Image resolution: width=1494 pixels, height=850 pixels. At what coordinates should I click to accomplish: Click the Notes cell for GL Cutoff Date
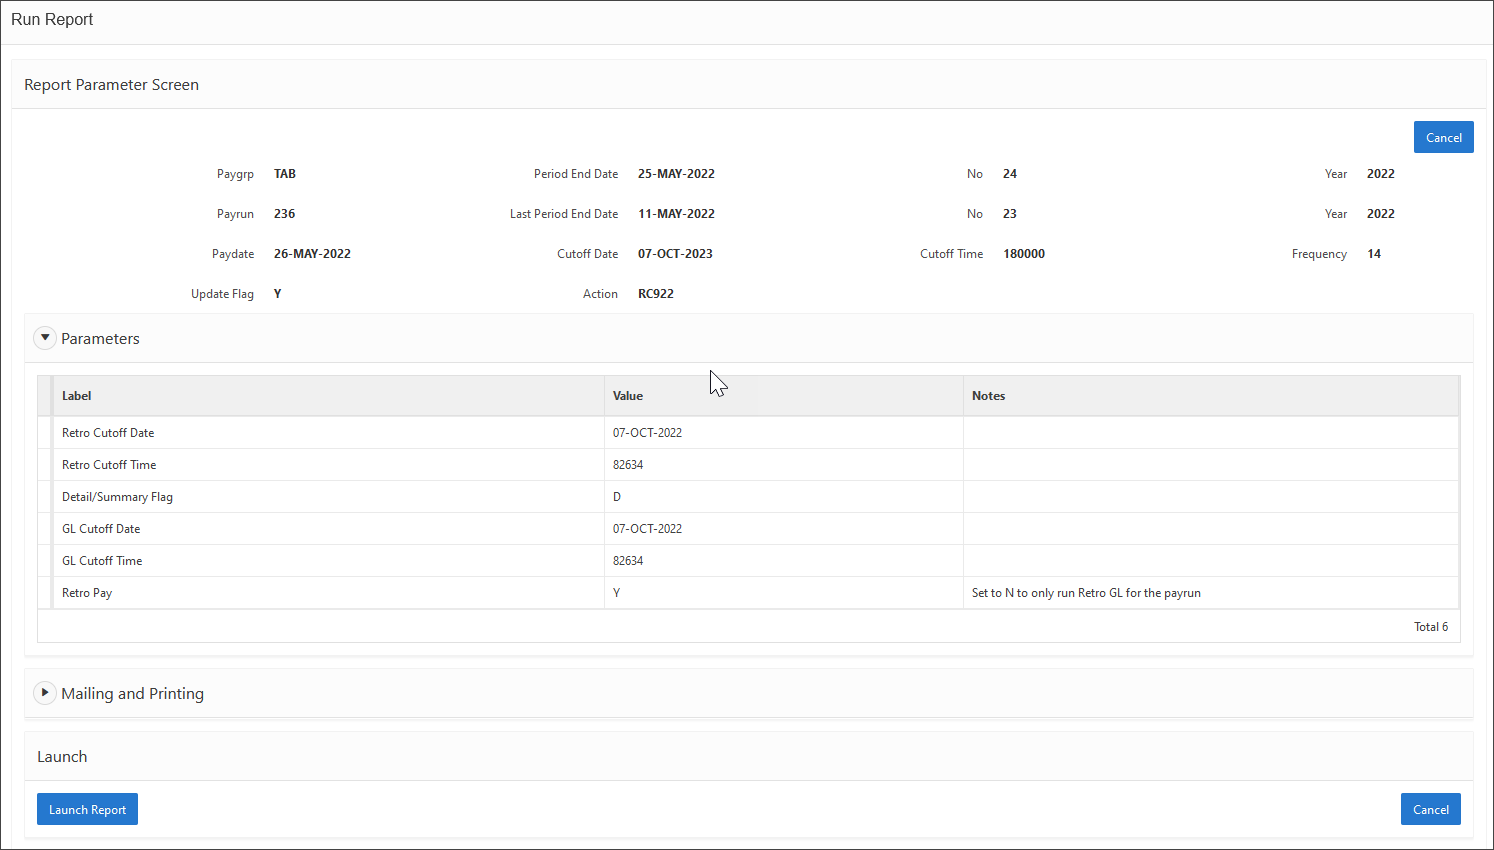[x=1210, y=529]
